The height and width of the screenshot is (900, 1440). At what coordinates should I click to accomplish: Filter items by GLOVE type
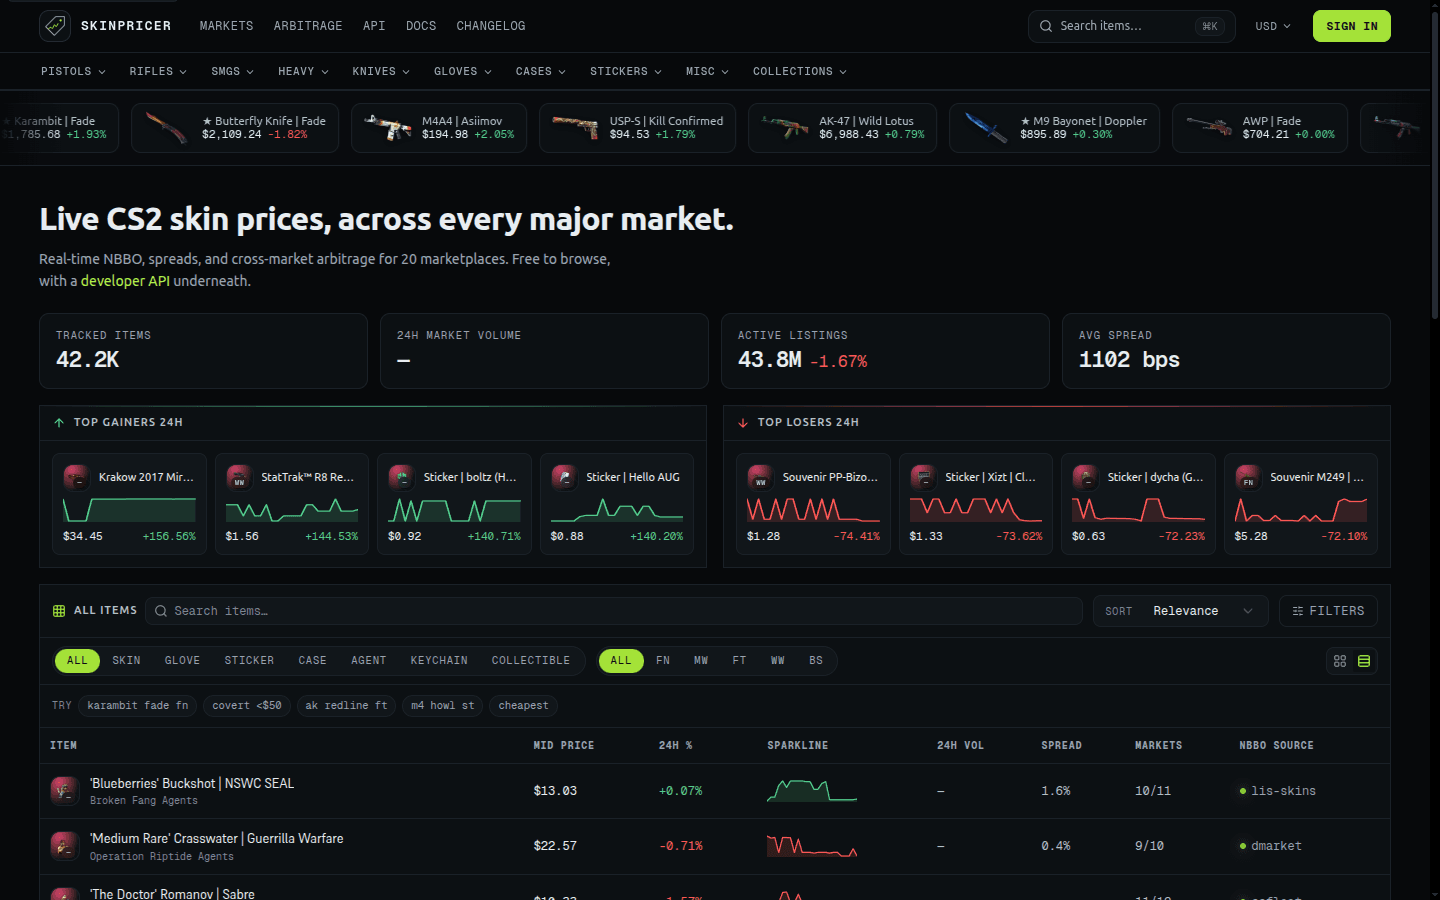coord(182,661)
